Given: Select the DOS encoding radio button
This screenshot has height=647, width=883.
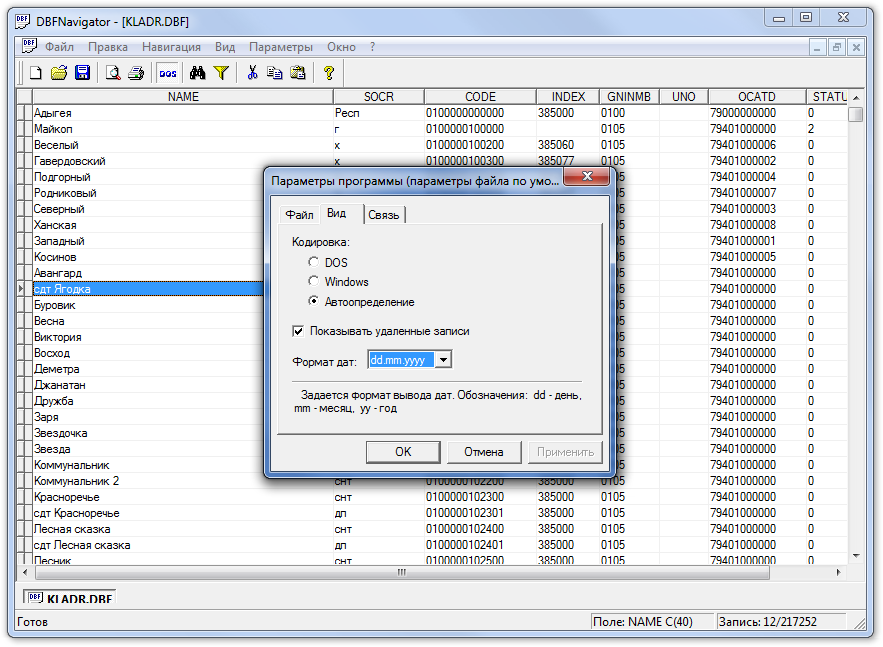Looking at the screenshot, I should pos(314,262).
